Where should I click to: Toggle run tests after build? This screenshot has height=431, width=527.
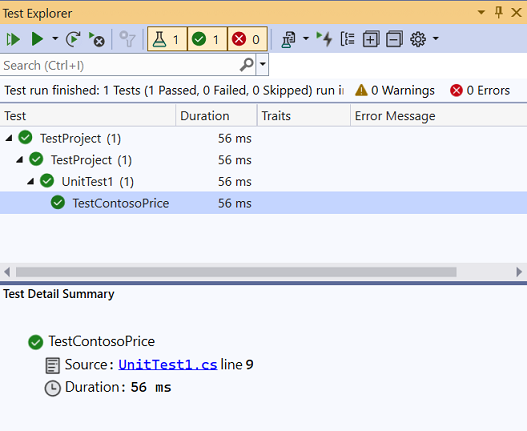pos(324,39)
